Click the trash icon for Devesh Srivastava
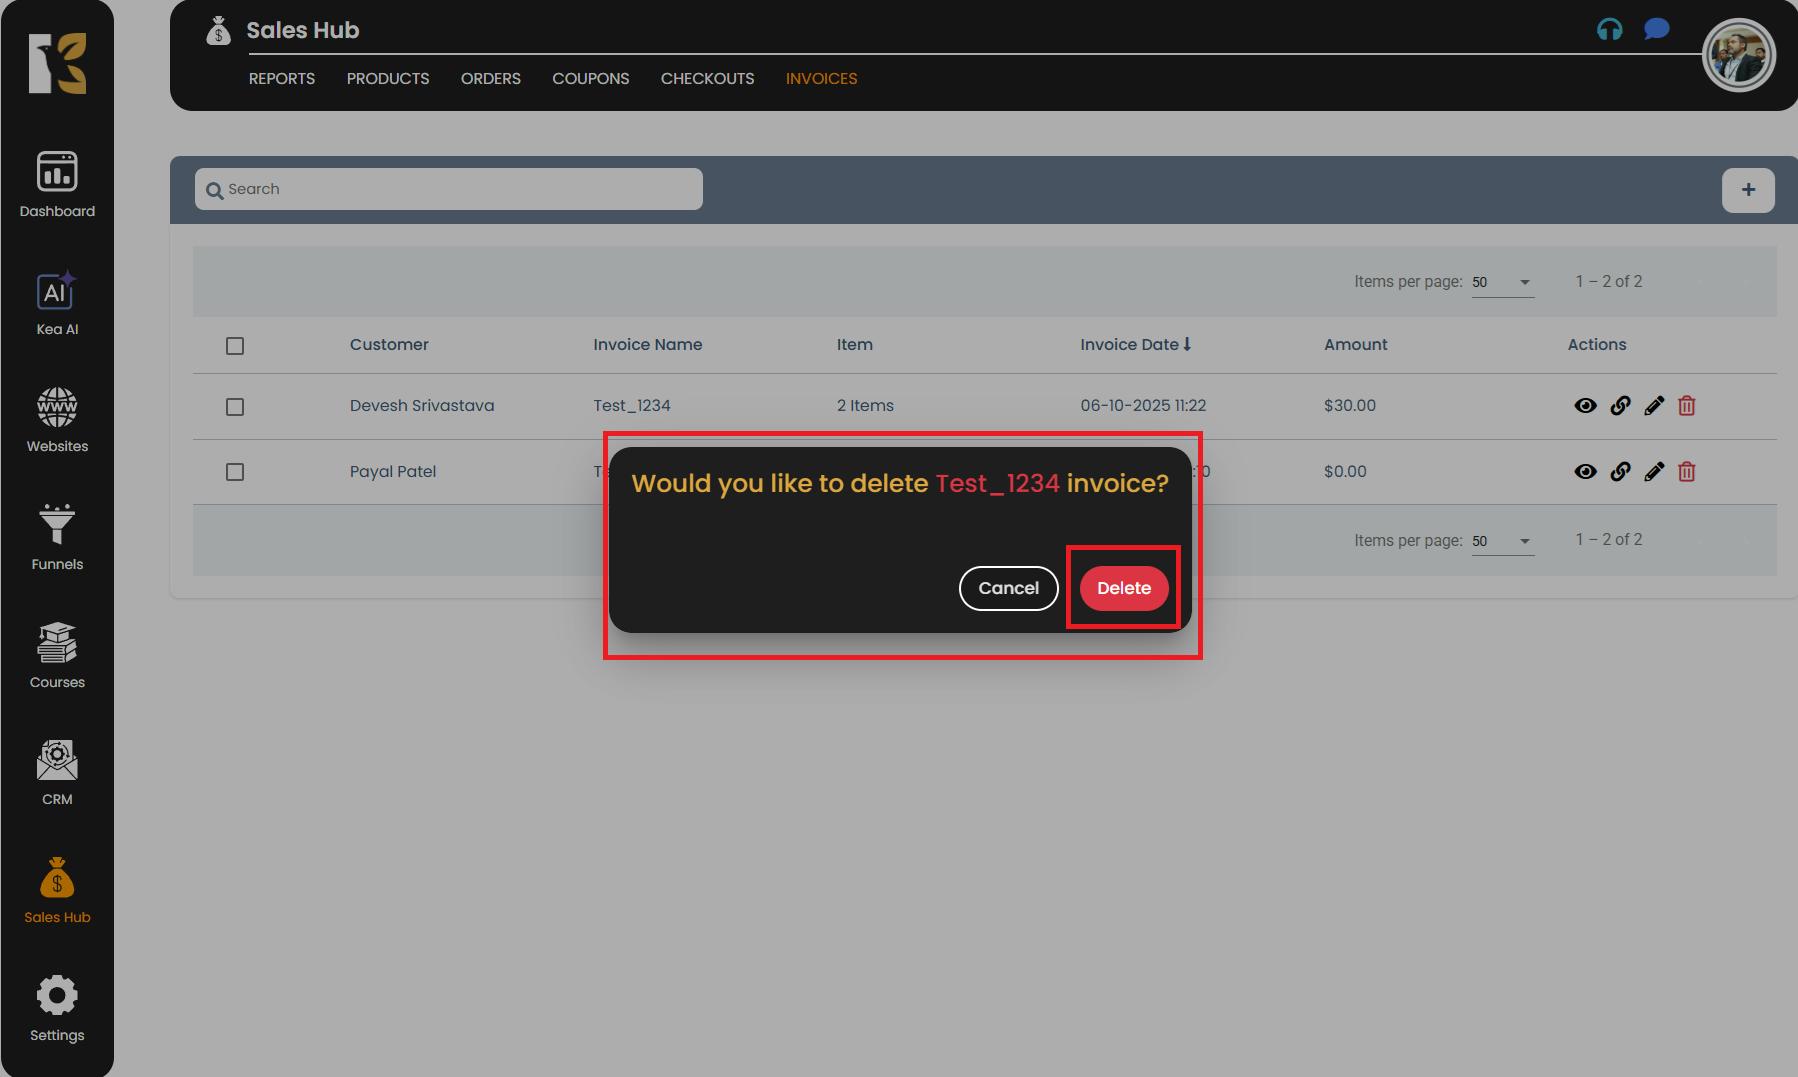1798x1077 pixels. (x=1686, y=406)
